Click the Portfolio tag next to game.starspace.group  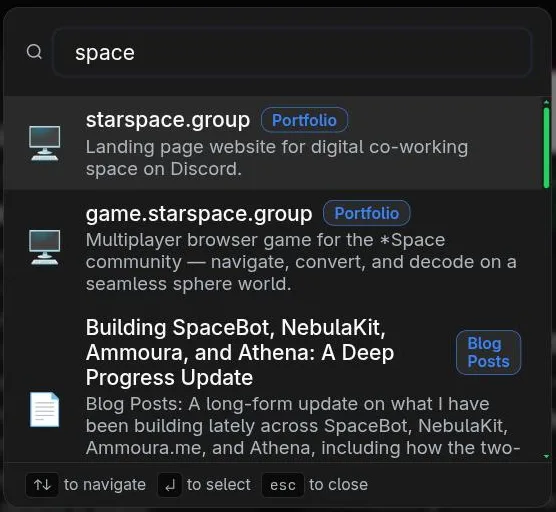click(367, 213)
